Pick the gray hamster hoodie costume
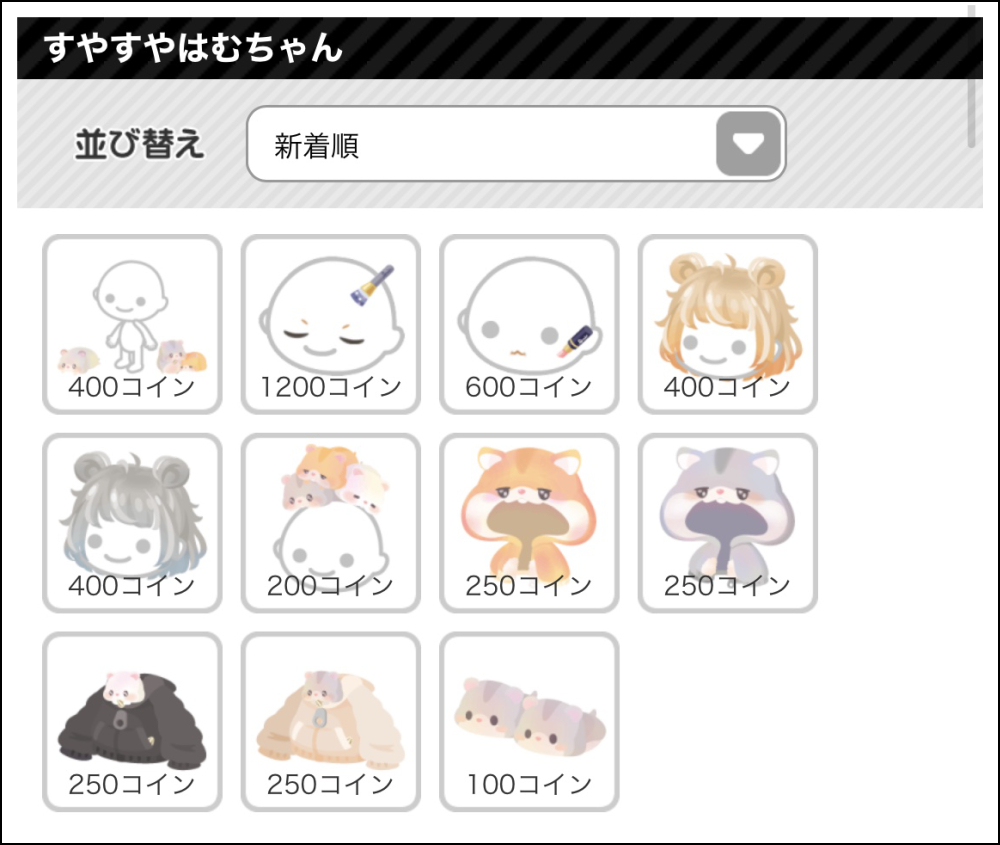Viewport: 1000px width, 845px height. point(728,523)
